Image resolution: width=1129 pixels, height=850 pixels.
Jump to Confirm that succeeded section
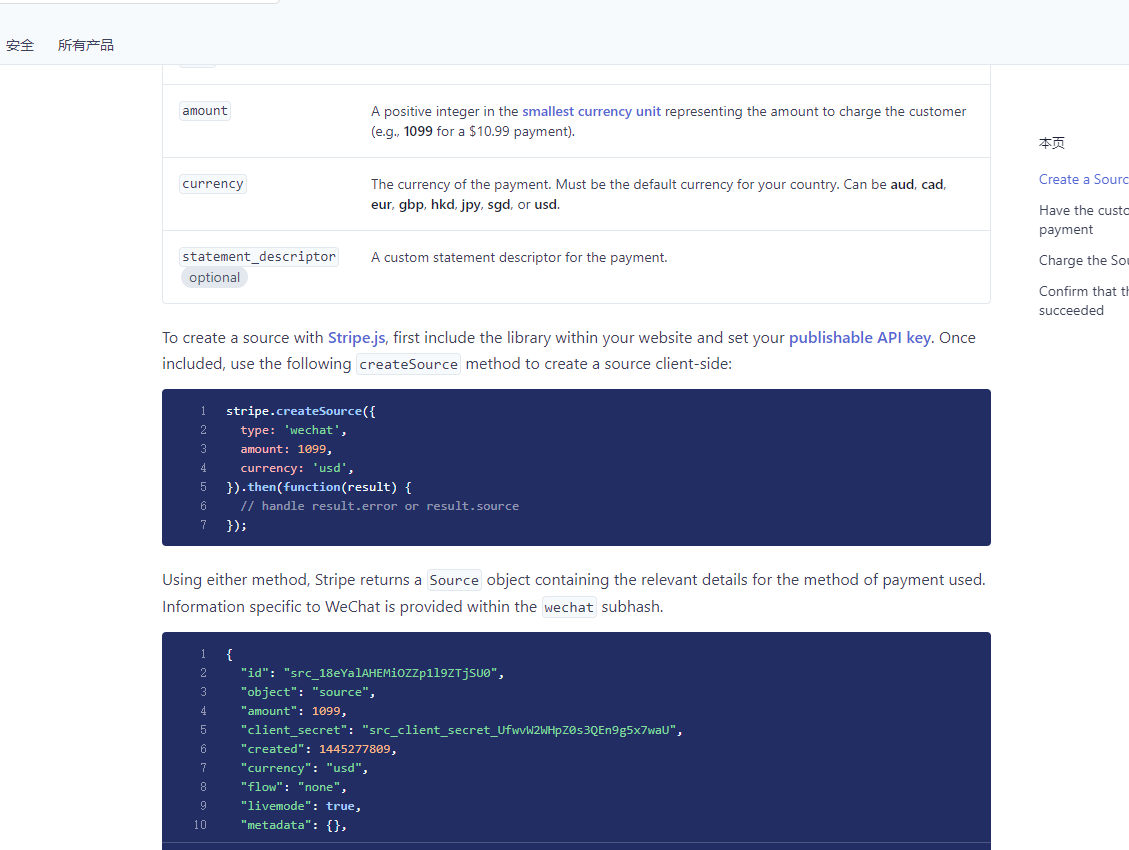pos(1084,301)
